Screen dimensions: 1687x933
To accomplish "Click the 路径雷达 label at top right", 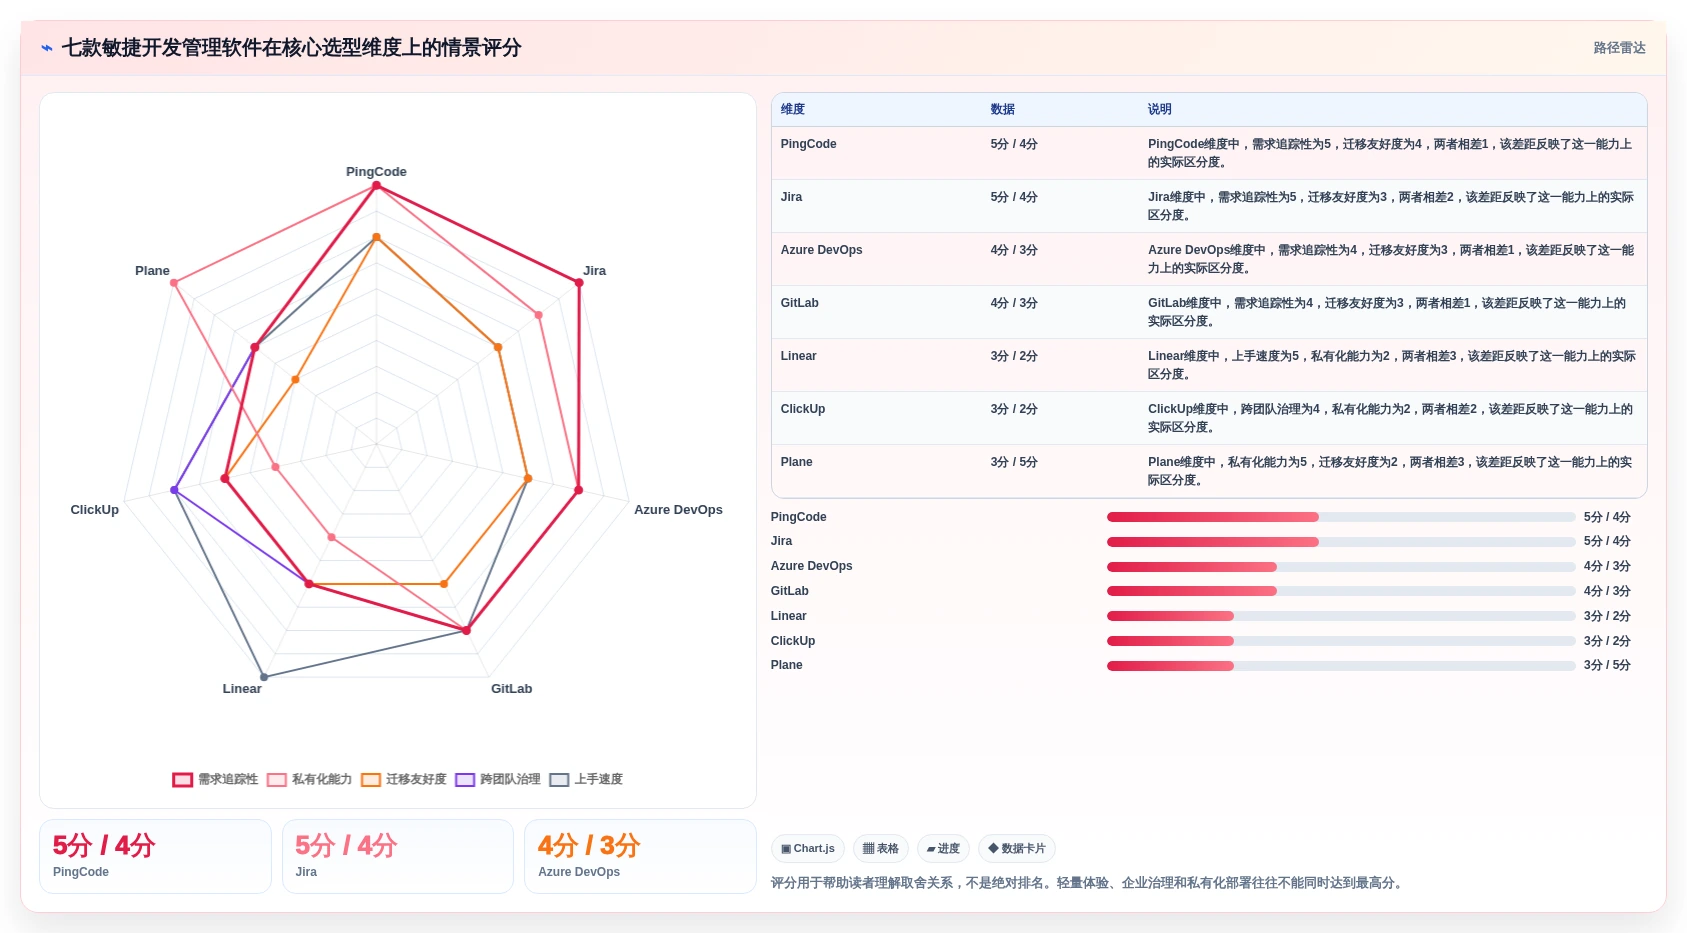I will coord(1619,48).
